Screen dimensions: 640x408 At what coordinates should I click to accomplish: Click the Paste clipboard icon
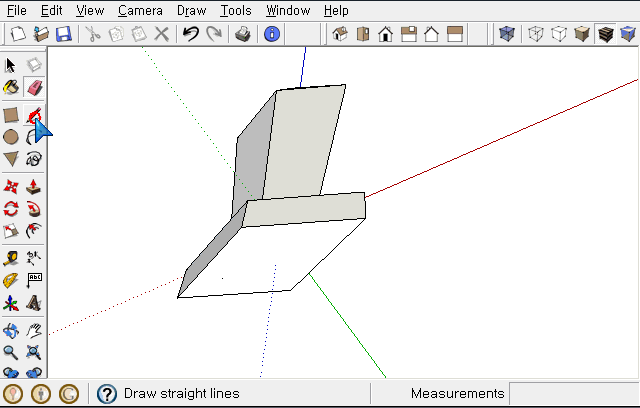tap(139, 34)
